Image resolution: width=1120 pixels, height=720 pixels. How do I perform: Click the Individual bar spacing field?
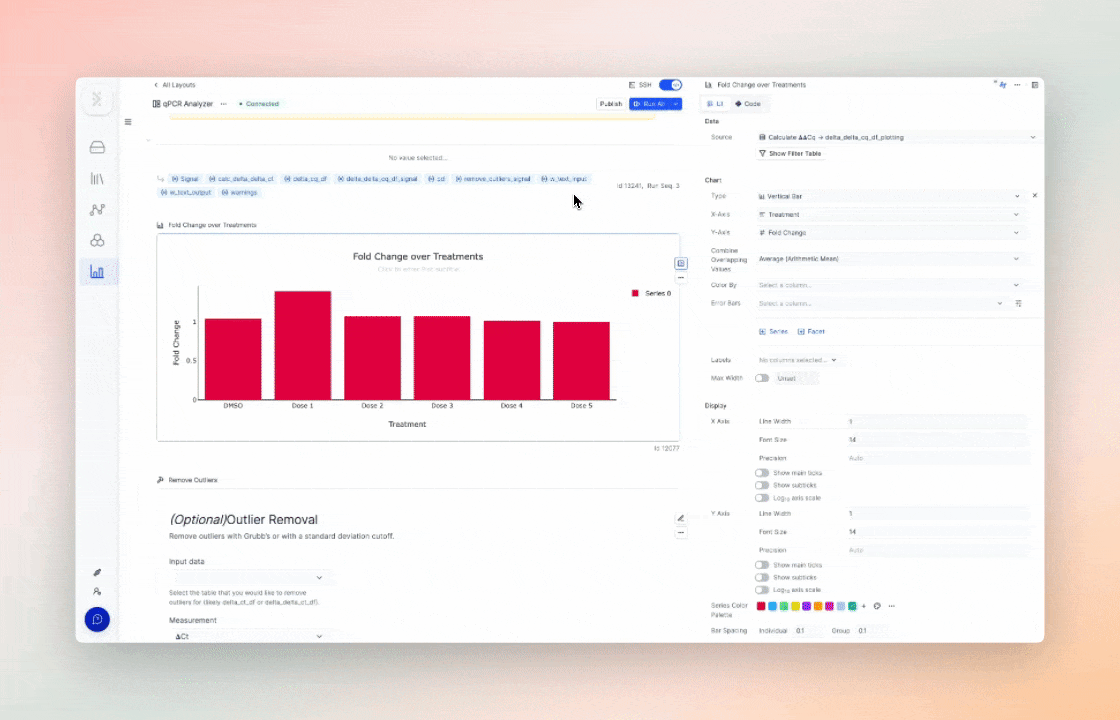pyautogui.click(x=807, y=631)
